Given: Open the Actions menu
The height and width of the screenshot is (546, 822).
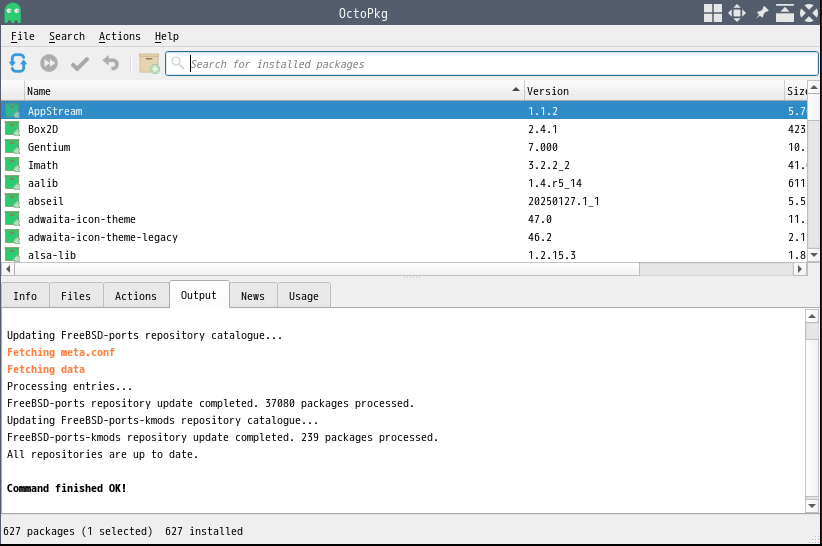Looking at the screenshot, I should point(120,36).
